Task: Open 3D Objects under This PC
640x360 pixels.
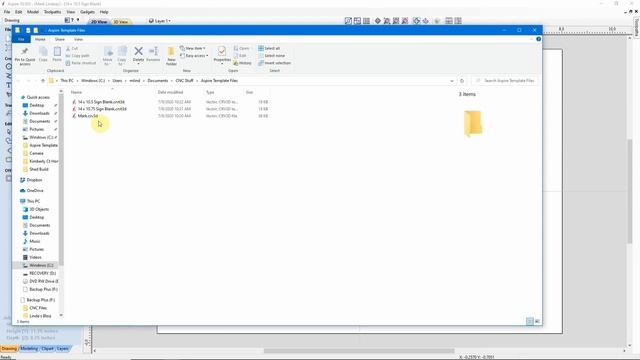Action: (x=39, y=209)
